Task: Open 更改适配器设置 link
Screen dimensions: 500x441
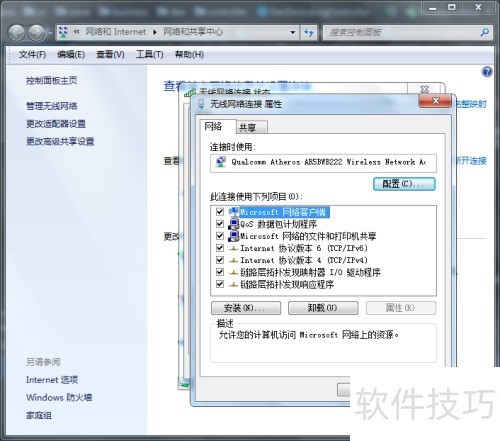Action: click(56, 124)
